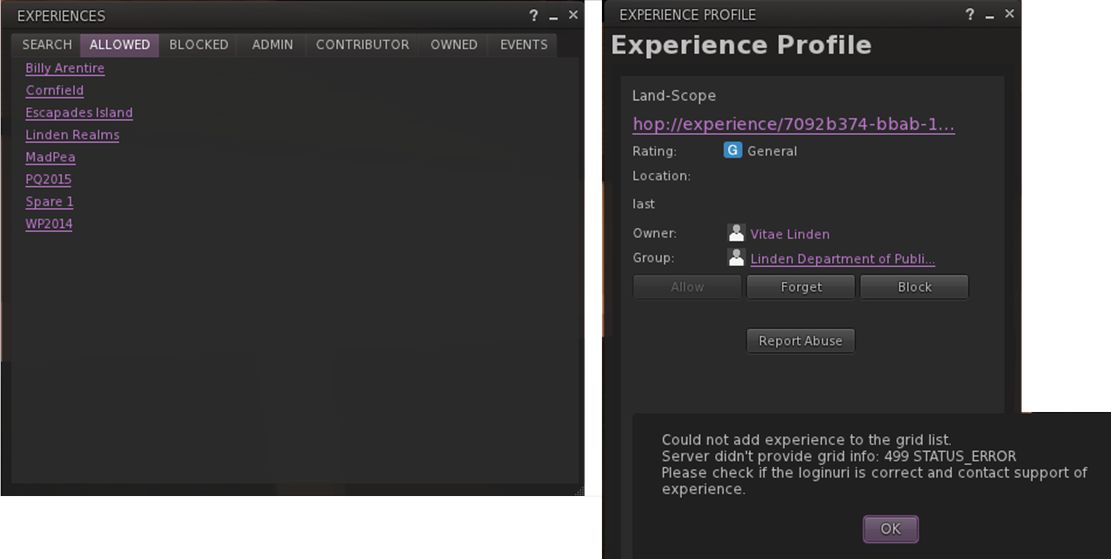Switch to the Search tab
This screenshot has height=559, width=1111.
(x=47, y=45)
